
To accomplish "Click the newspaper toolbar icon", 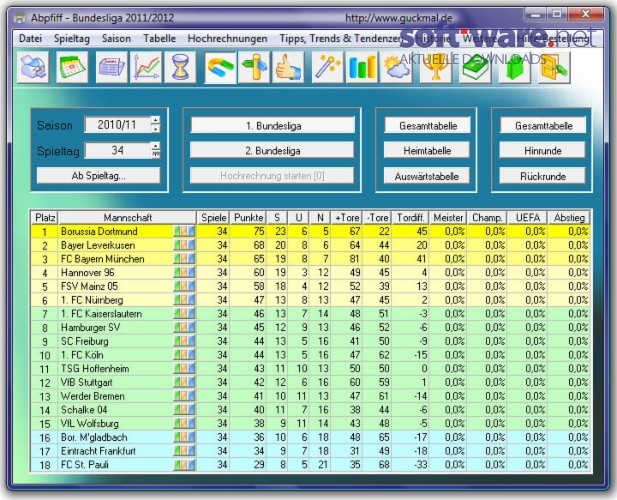I will [112, 67].
